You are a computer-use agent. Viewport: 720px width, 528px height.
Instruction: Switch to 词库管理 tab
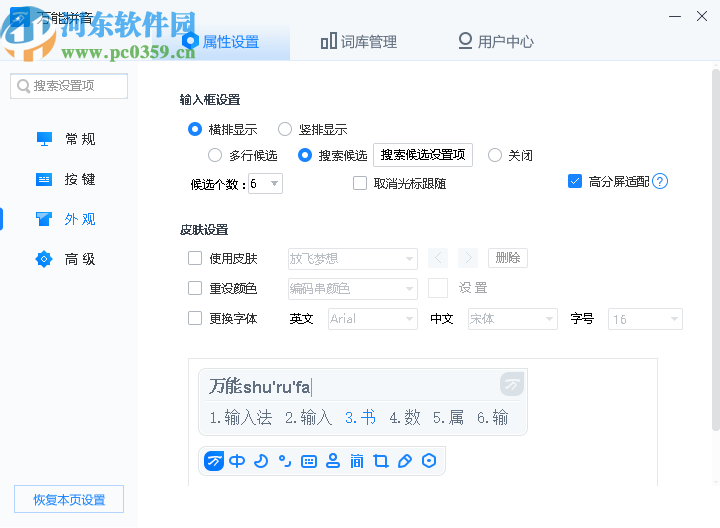click(x=359, y=41)
